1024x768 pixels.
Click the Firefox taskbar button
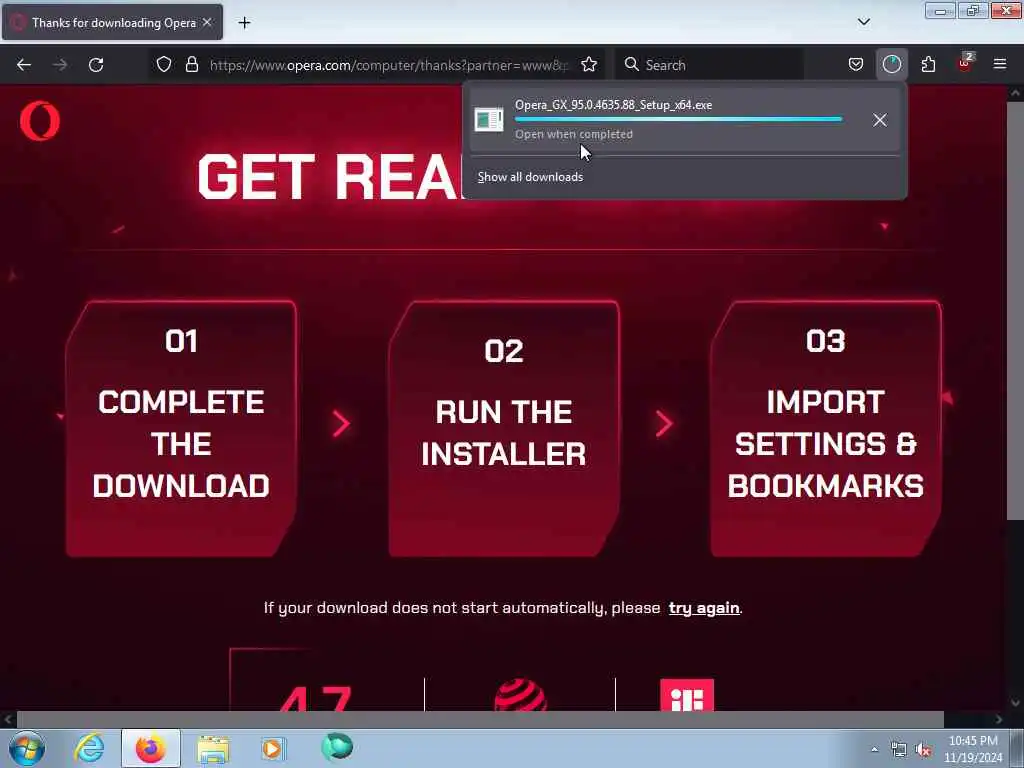[x=150, y=748]
